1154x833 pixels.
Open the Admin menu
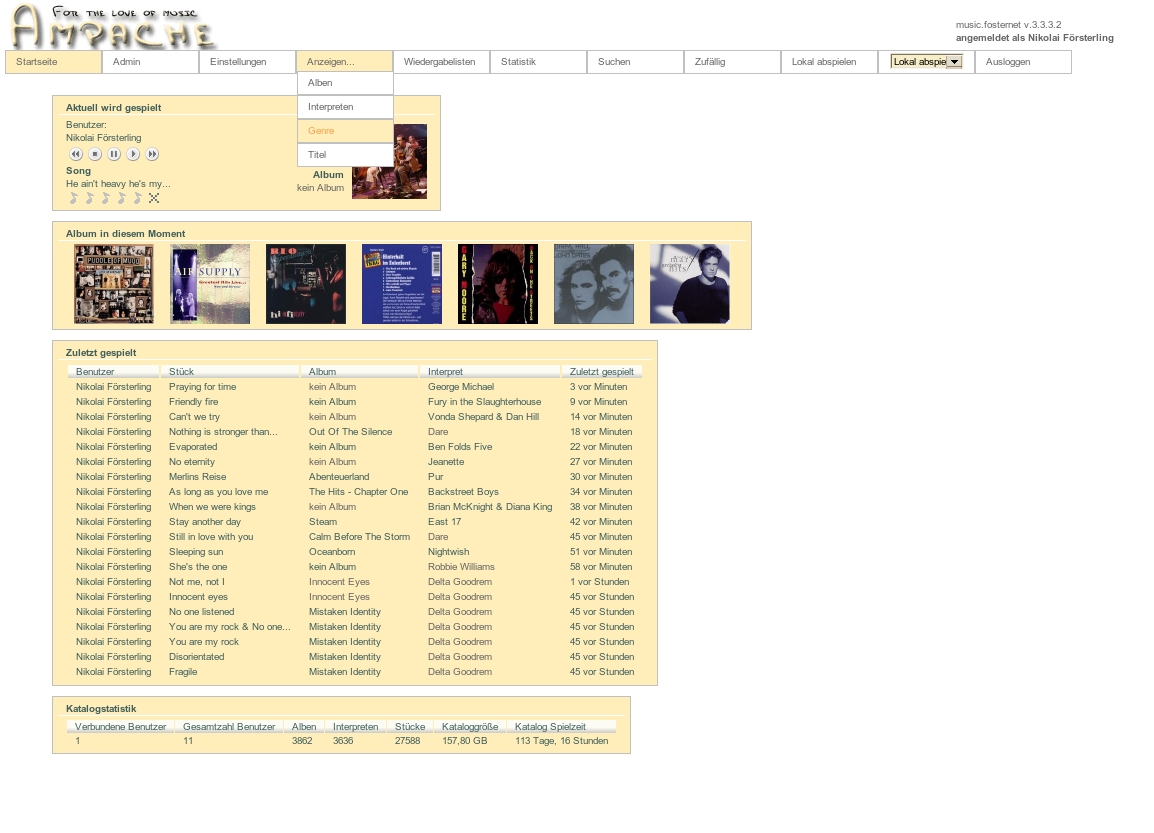pos(150,62)
